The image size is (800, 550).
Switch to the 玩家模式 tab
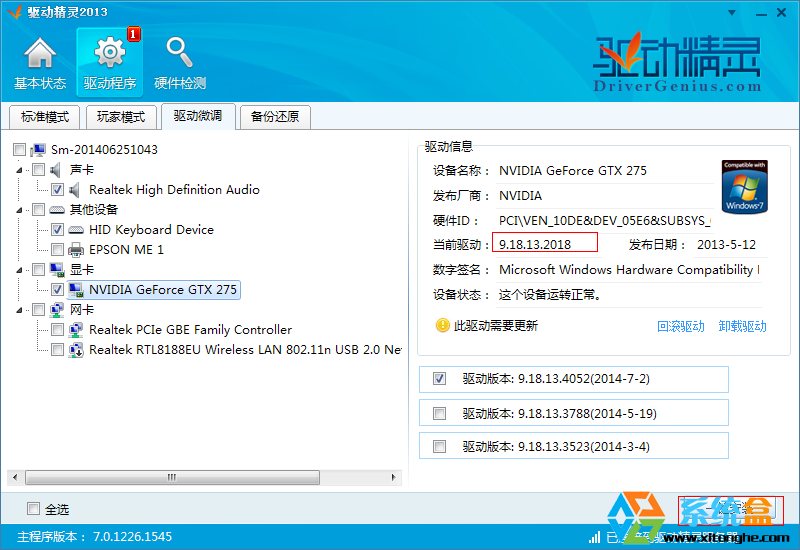click(x=121, y=117)
